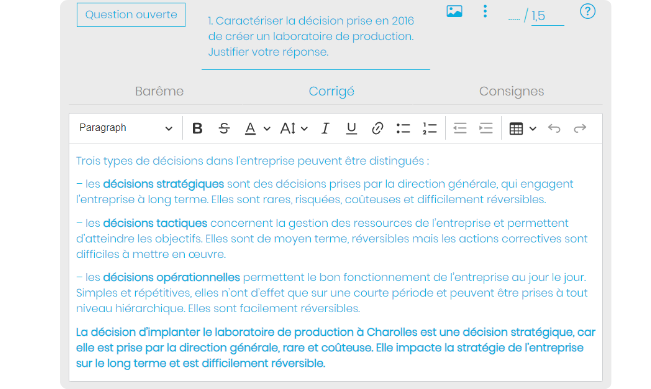
Task: Switch to the Barême tab
Action: pos(159,91)
